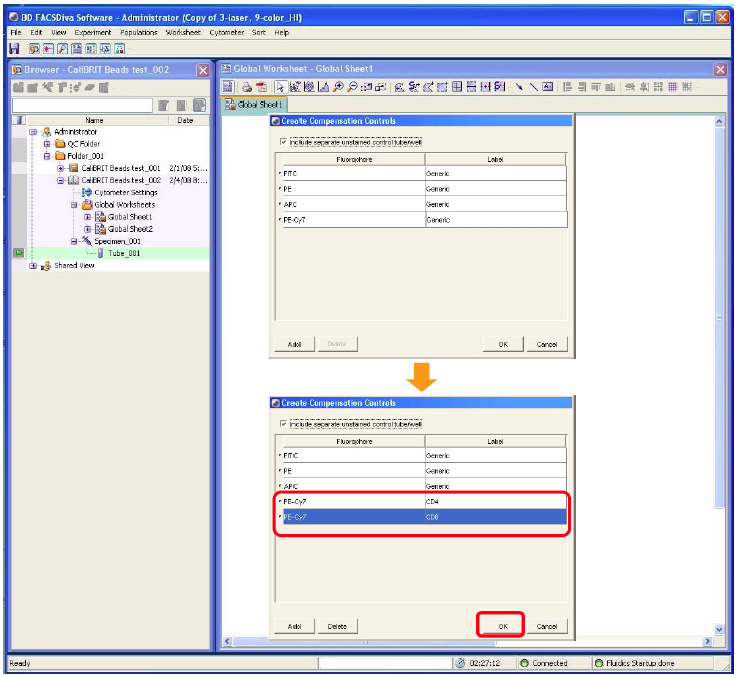736x677 pixels.
Task: Pick the Line drawing tool
Action: point(534,87)
